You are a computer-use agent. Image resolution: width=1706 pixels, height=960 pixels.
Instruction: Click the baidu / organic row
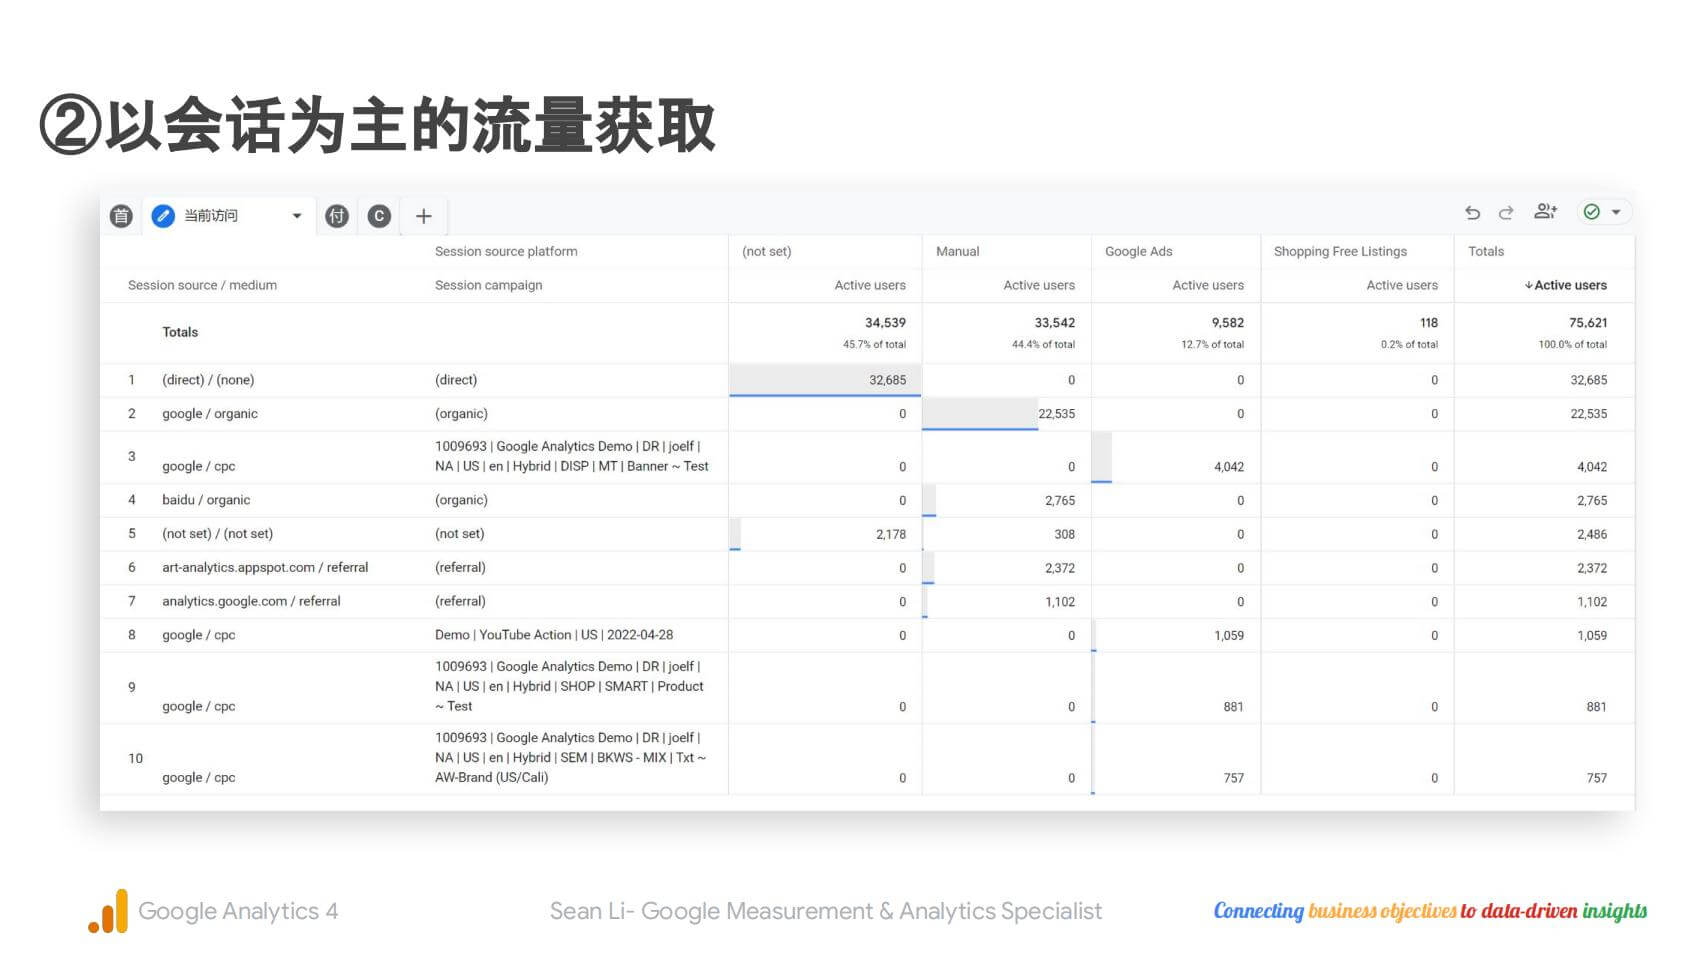point(206,500)
